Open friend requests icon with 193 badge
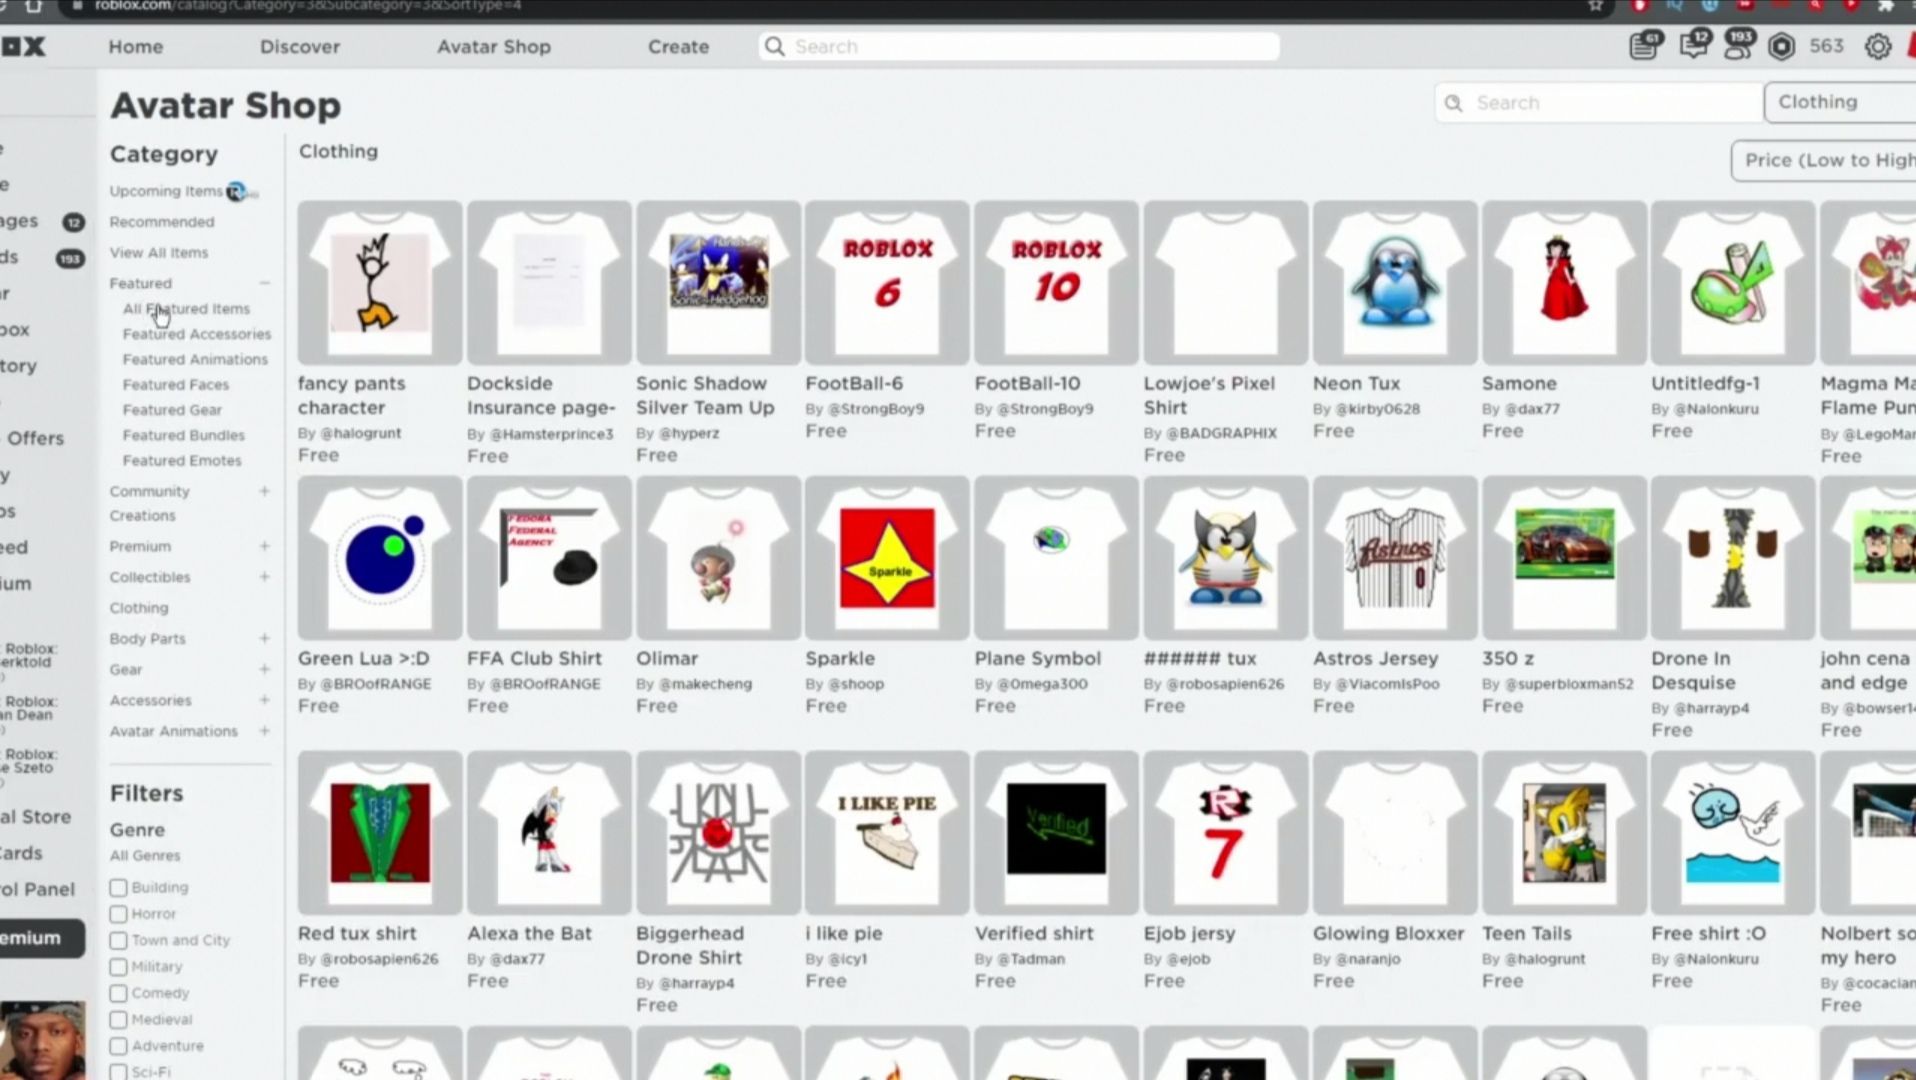The width and height of the screenshot is (1916, 1080). (1740, 45)
